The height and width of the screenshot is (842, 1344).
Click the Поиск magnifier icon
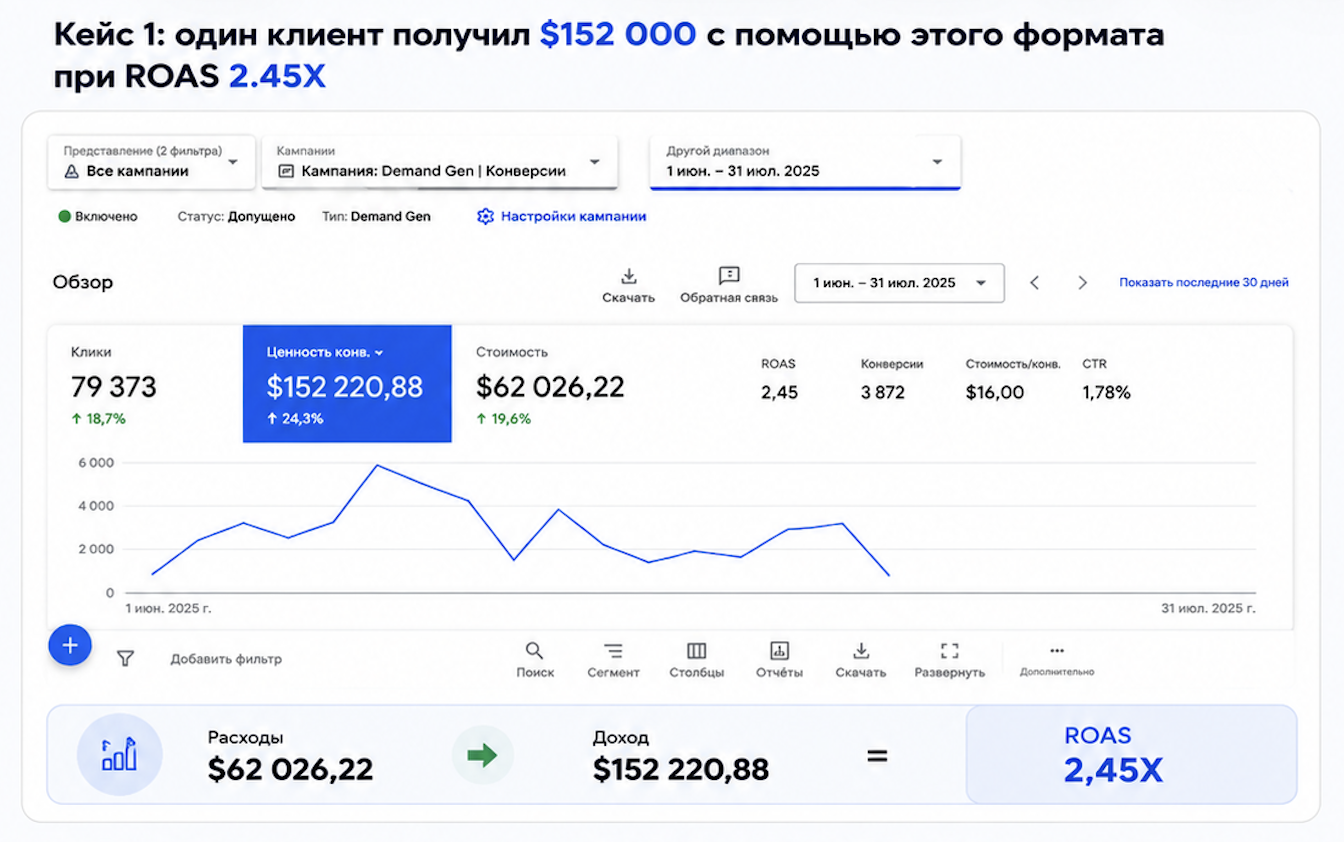[x=535, y=651]
